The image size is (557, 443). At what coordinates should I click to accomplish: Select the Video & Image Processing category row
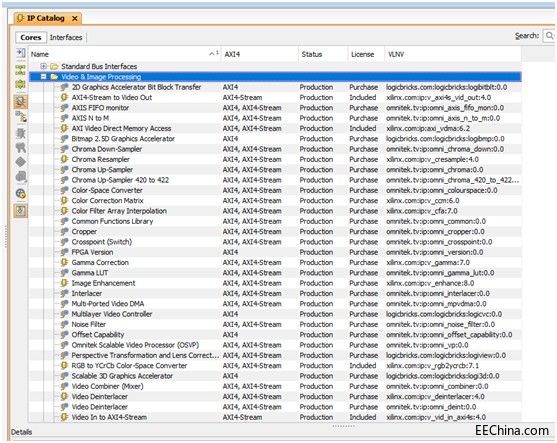click(x=275, y=76)
